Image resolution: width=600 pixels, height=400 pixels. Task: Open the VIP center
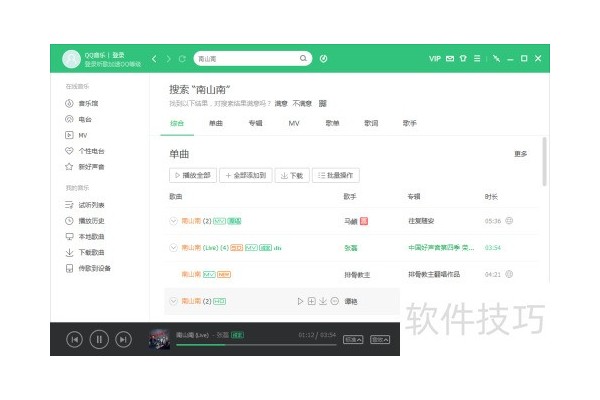(435, 59)
